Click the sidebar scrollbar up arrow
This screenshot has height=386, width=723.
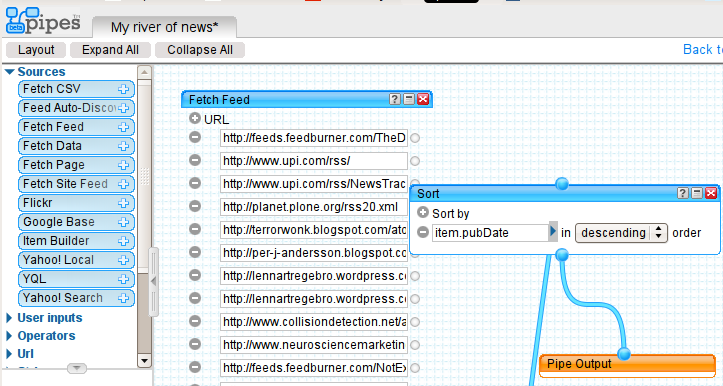pos(144,72)
